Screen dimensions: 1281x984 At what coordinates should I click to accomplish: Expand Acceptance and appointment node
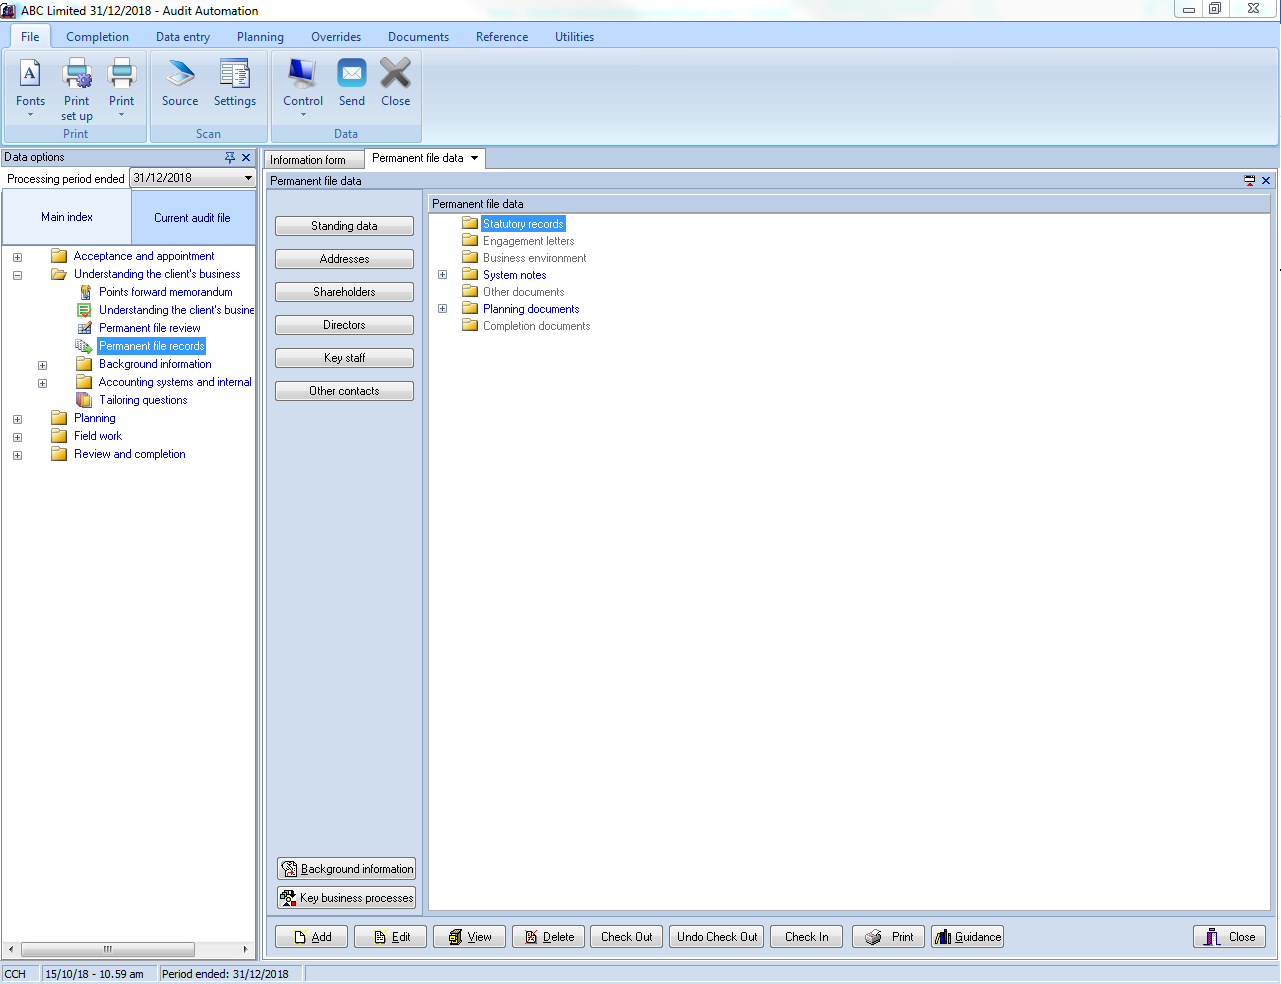click(x=17, y=257)
